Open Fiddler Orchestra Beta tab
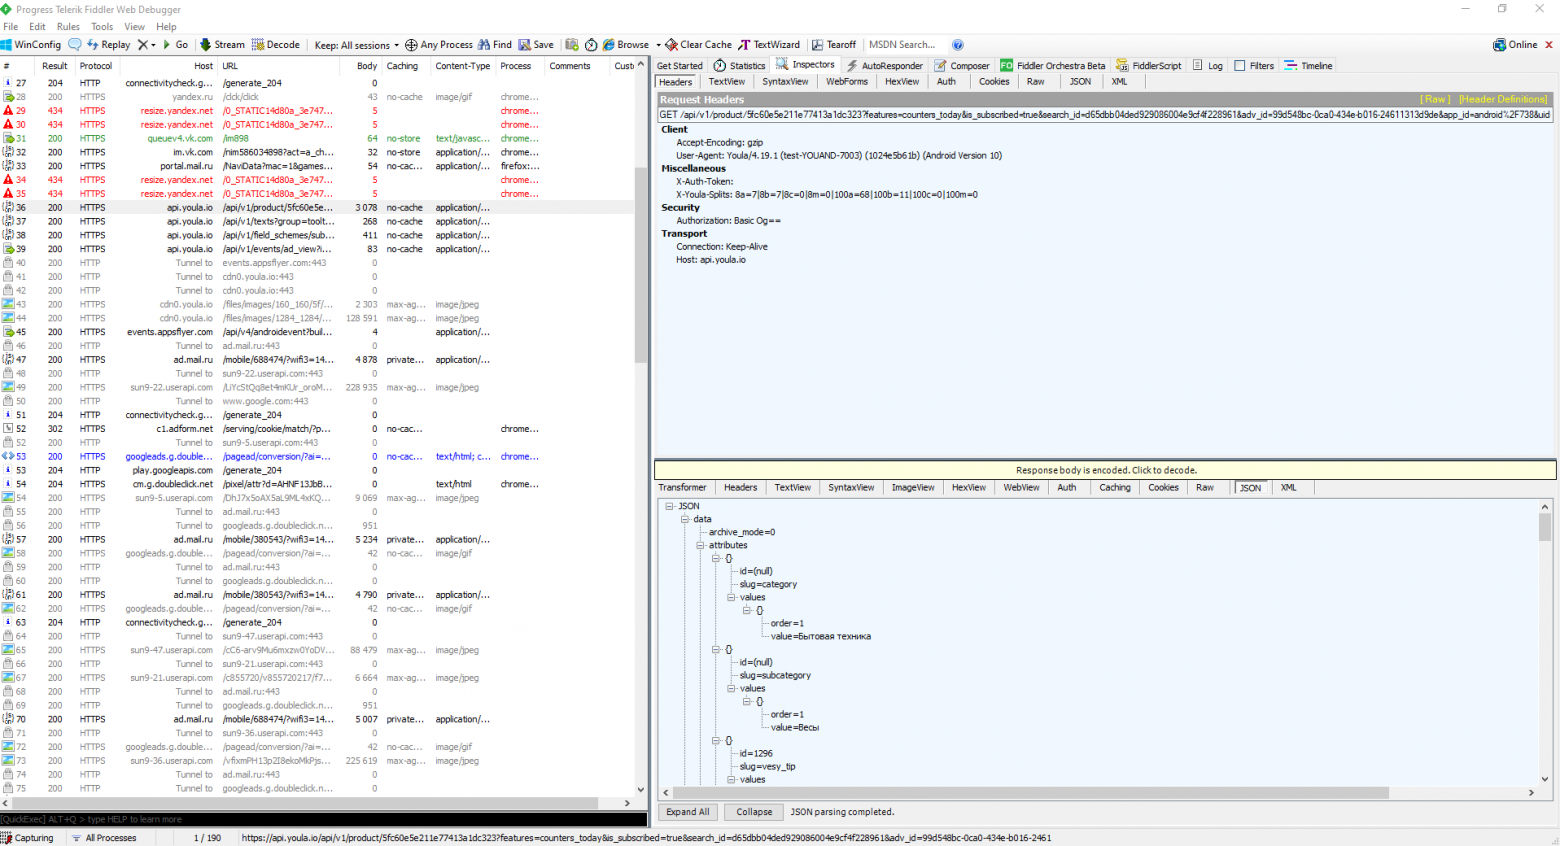The image size is (1560, 846). (1053, 66)
